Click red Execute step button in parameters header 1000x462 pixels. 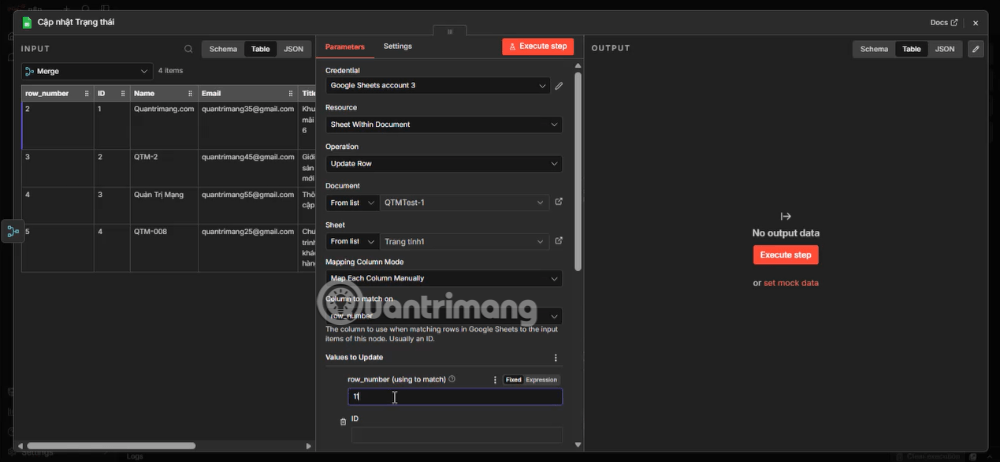538,47
